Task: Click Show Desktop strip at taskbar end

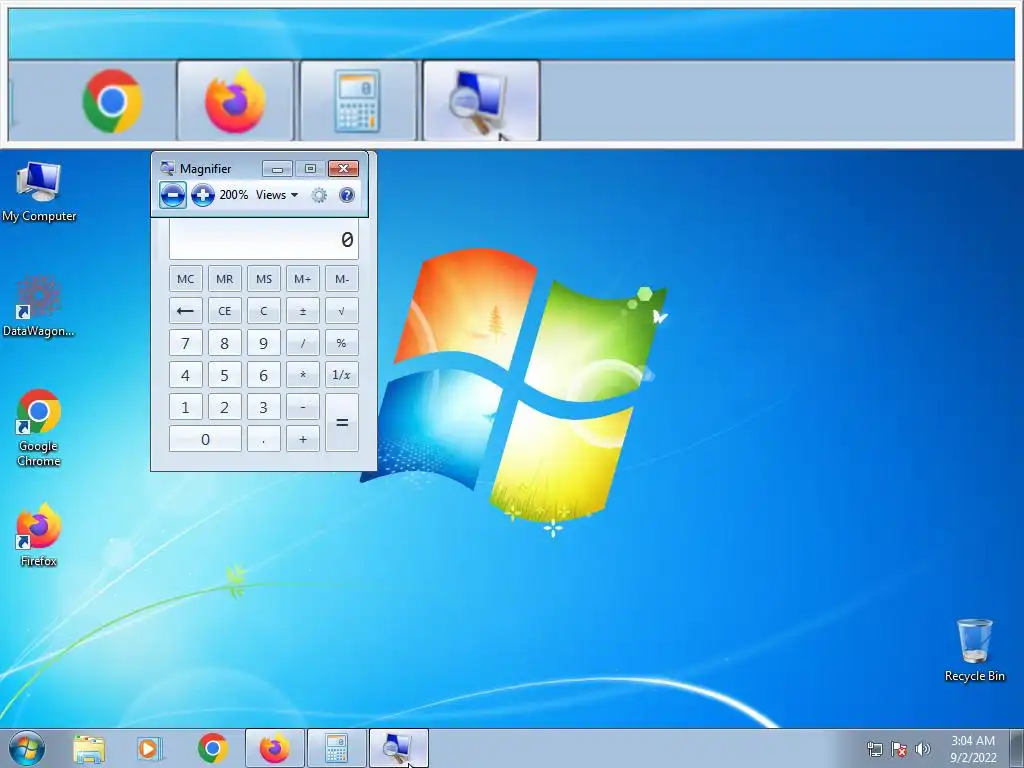Action: coord(1017,749)
